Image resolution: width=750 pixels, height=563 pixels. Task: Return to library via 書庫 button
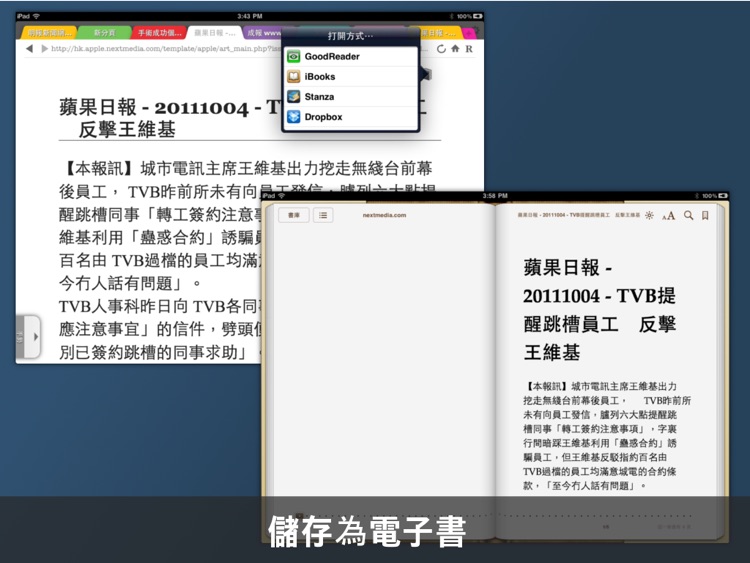[294, 215]
